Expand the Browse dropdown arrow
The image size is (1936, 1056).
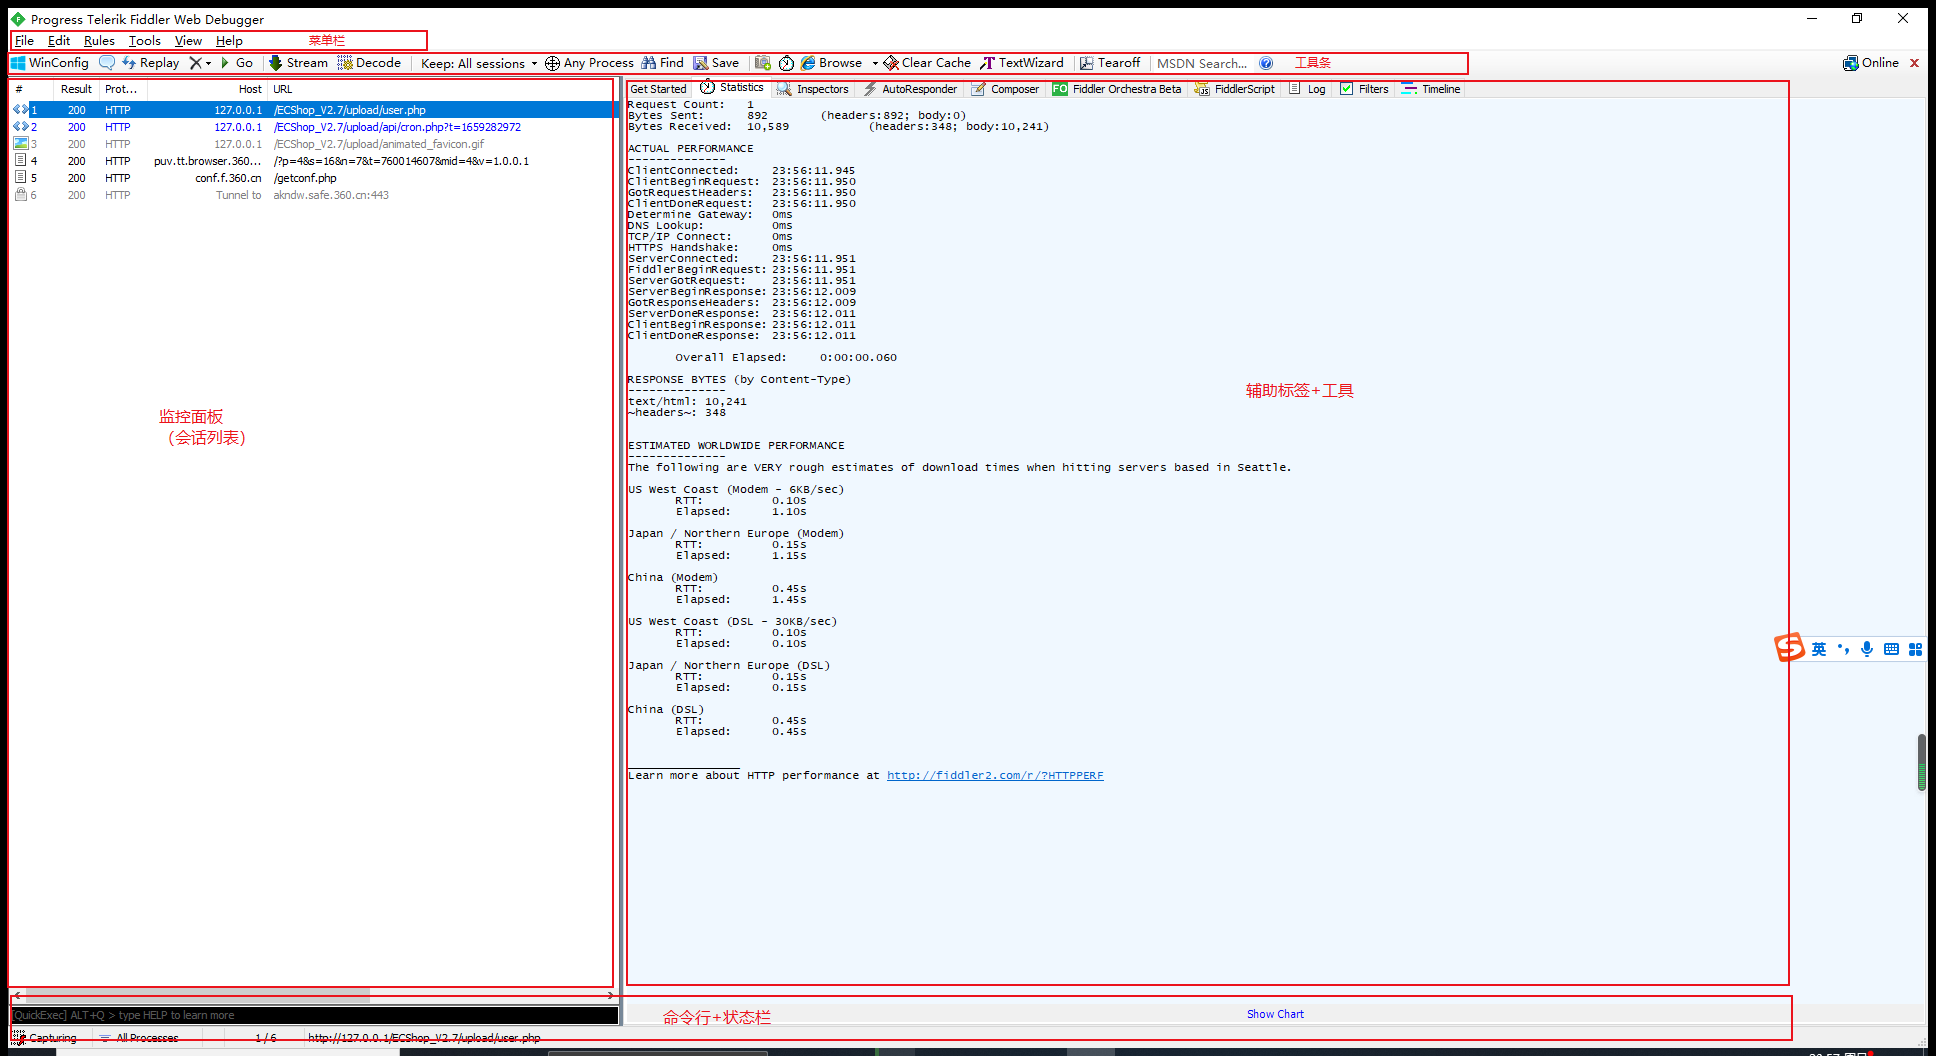click(875, 63)
